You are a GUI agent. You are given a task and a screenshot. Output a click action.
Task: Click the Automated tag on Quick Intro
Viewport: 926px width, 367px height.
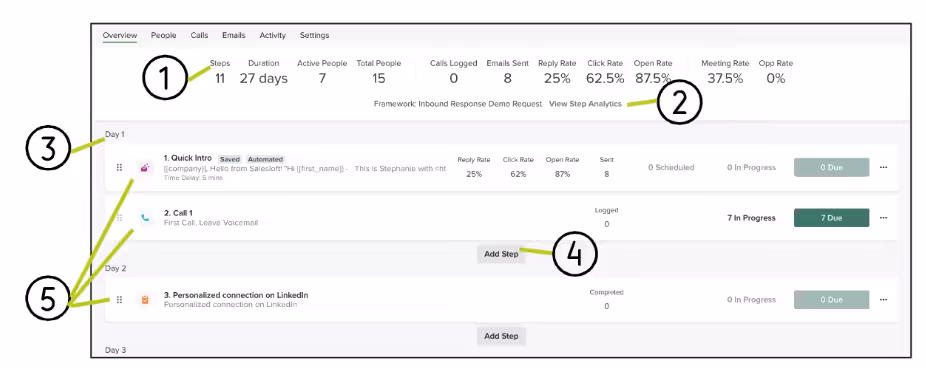point(265,159)
